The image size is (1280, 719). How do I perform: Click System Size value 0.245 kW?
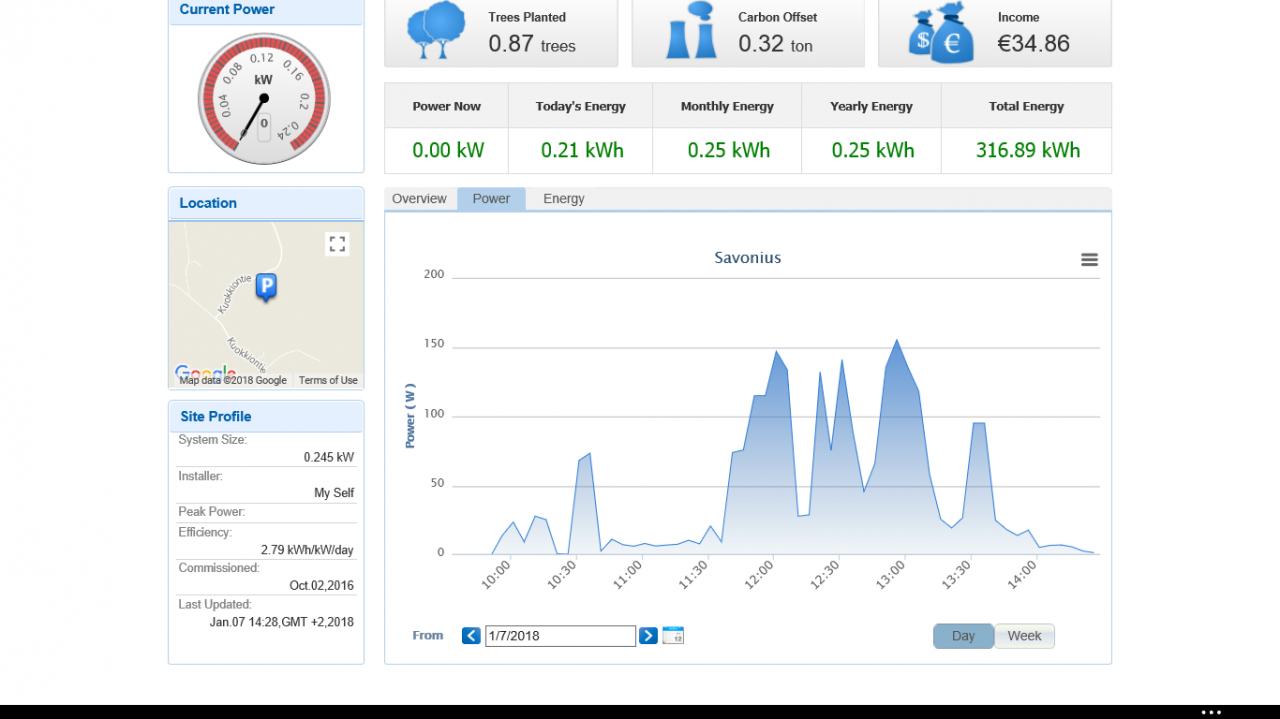[329, 458]
